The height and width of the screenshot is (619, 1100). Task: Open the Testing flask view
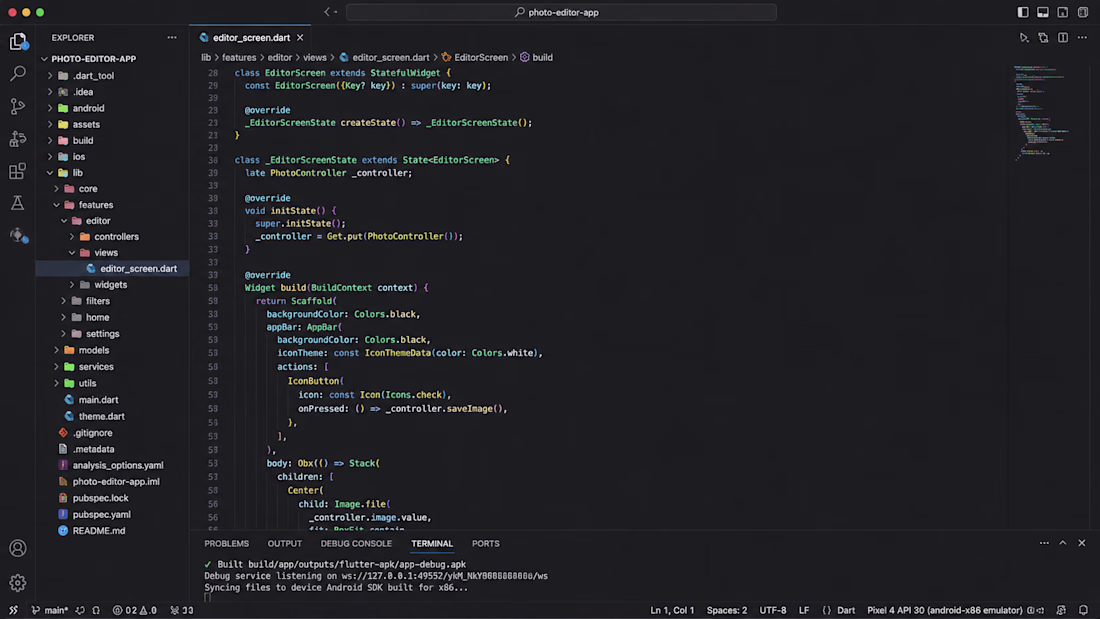[18, 204]
